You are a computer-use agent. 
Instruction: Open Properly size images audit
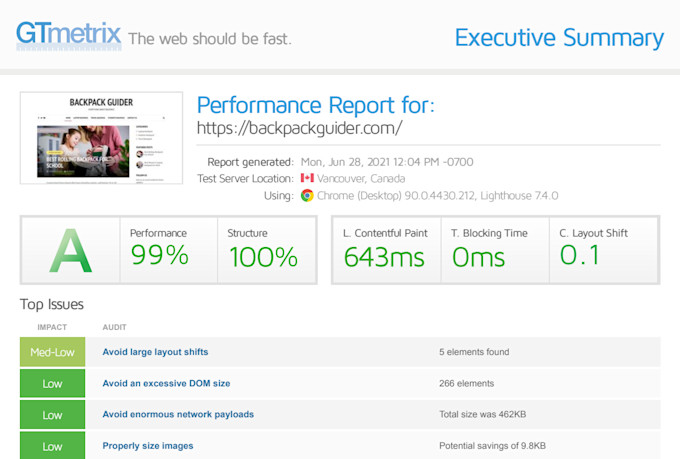(x=147, y=446)
